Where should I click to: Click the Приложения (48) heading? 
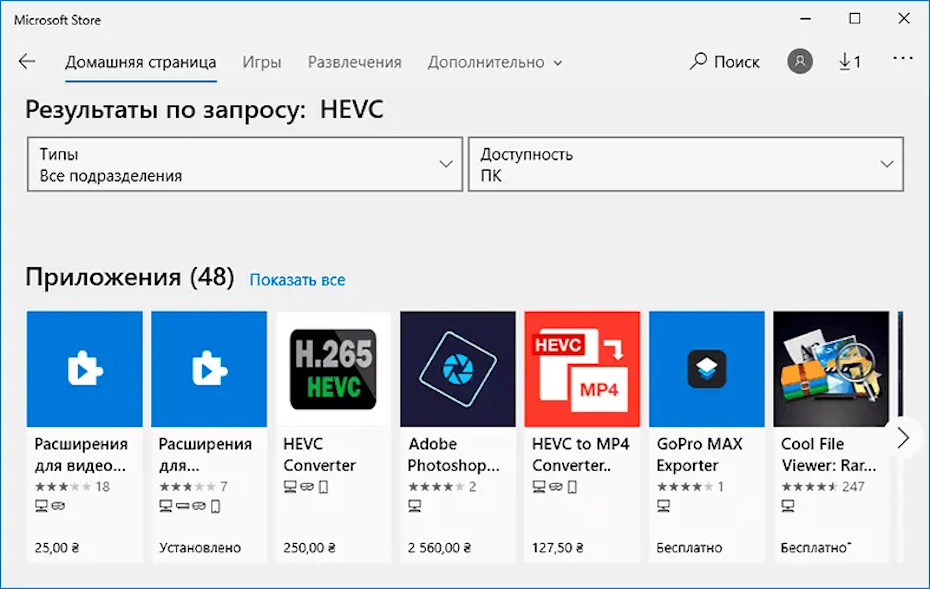pyautogui.click(x=130, y=277)
